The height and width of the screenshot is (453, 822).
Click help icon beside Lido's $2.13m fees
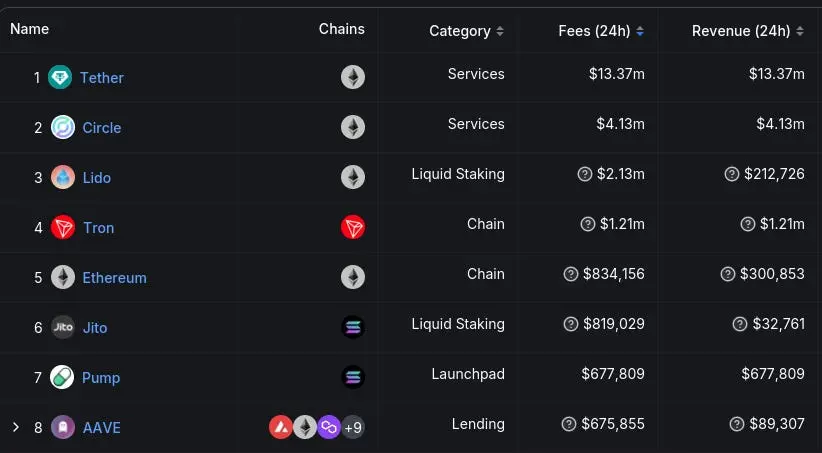coord(585,174)
